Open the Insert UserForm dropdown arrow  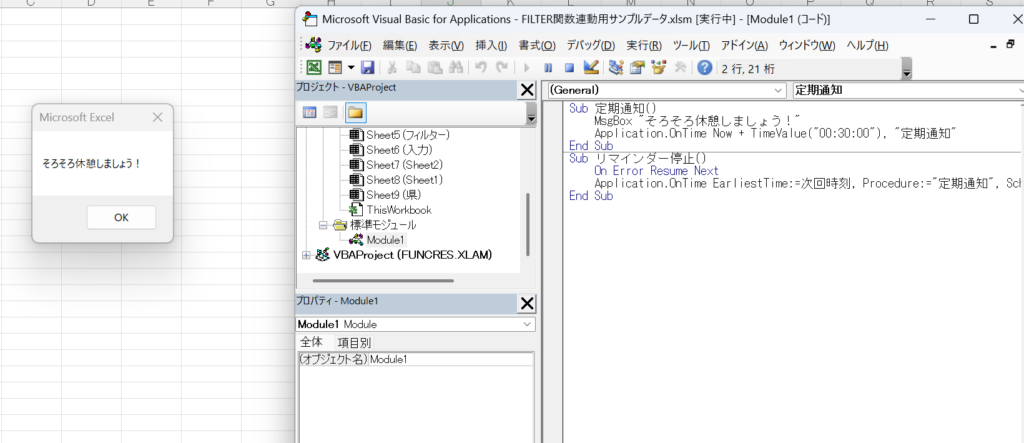(351, 67)
